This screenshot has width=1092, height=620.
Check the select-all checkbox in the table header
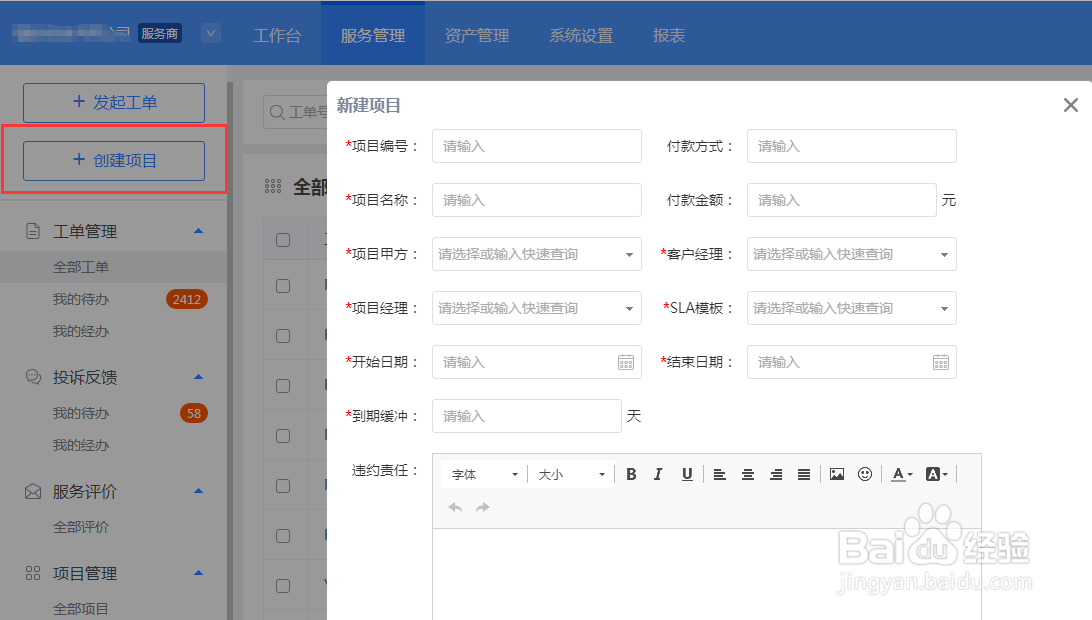(280, 239)
